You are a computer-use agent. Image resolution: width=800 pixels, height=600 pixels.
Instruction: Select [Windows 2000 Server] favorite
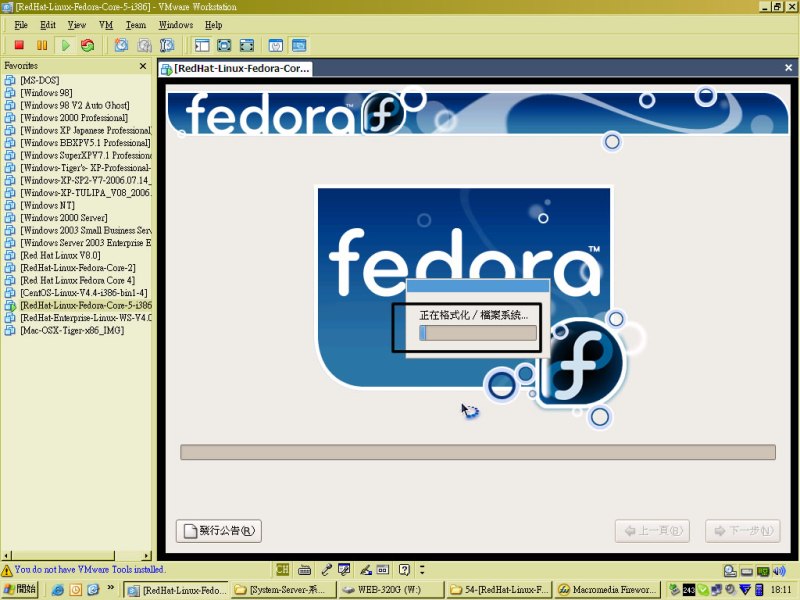(64, 218)
